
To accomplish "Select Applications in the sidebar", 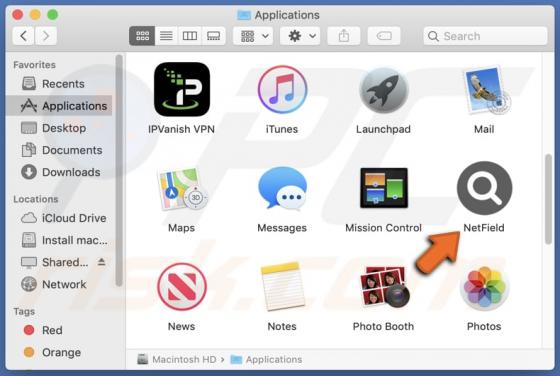I will [60, 106].
